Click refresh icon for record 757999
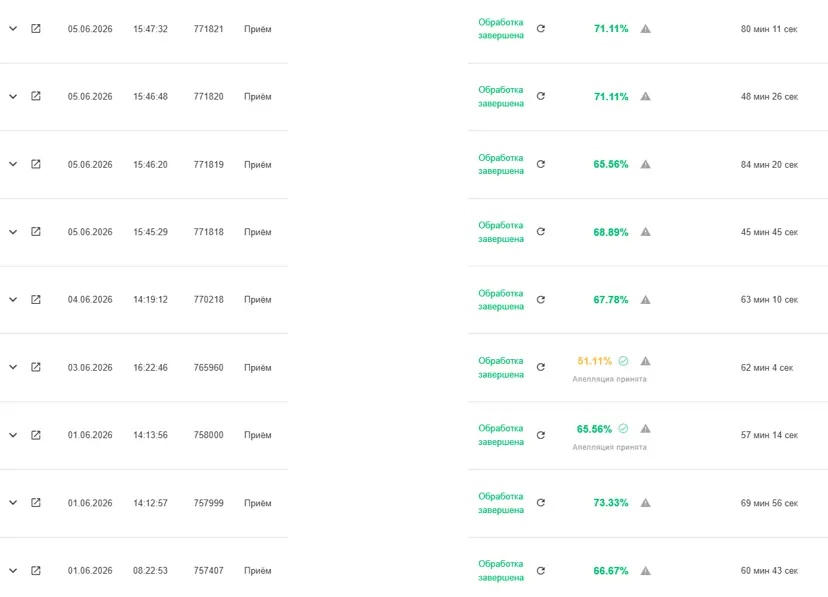828x597 pixels. 541,503
